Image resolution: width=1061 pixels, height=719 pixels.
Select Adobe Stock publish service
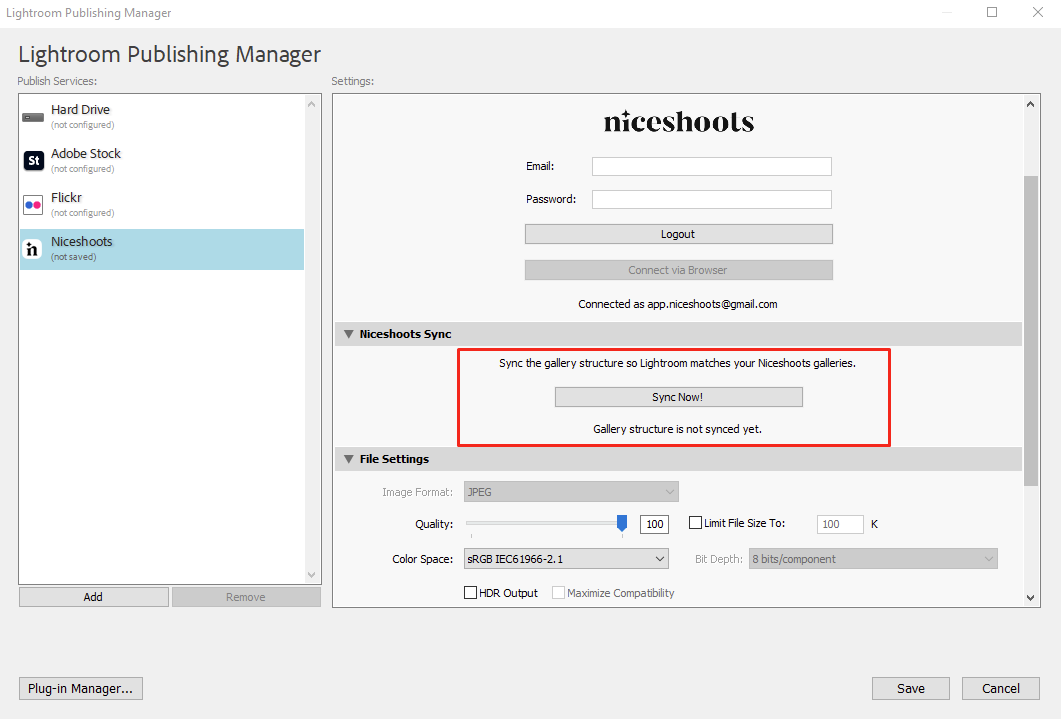(162, 160)
